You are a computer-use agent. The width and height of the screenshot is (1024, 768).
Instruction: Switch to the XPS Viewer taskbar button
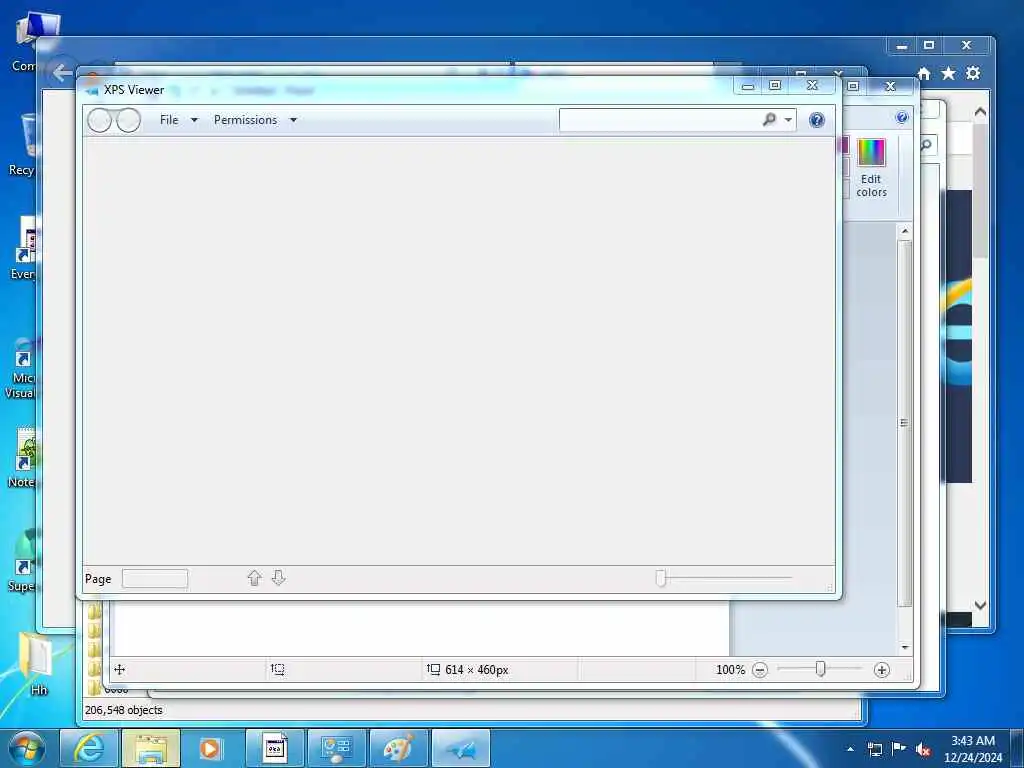coord(461,748)
